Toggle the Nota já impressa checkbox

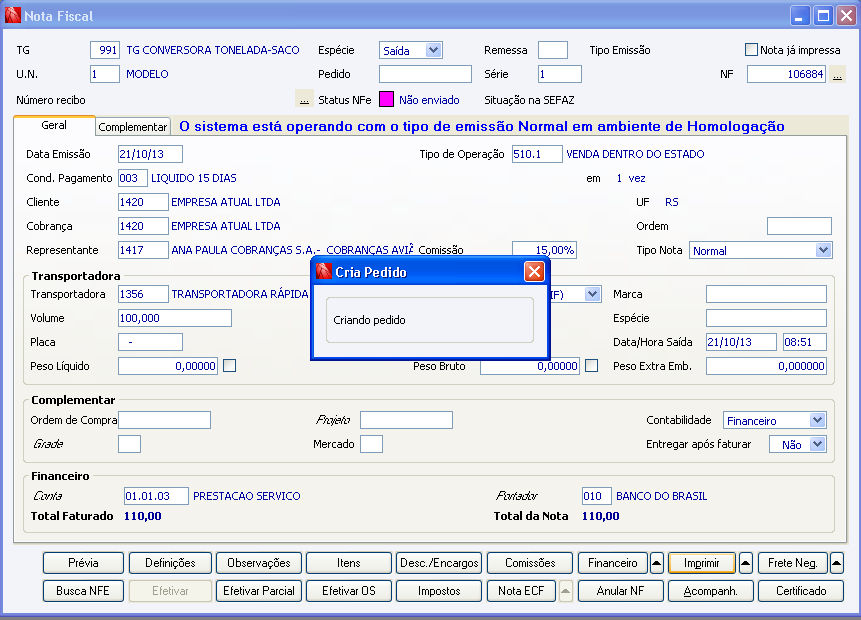coord(751,49)
